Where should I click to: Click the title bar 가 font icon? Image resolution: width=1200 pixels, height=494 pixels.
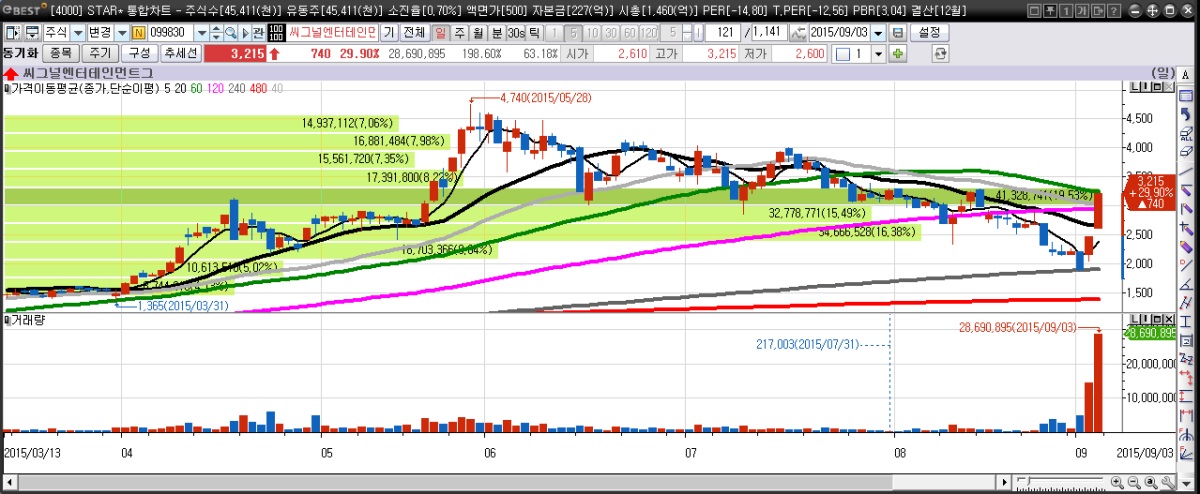[1082, 11]
